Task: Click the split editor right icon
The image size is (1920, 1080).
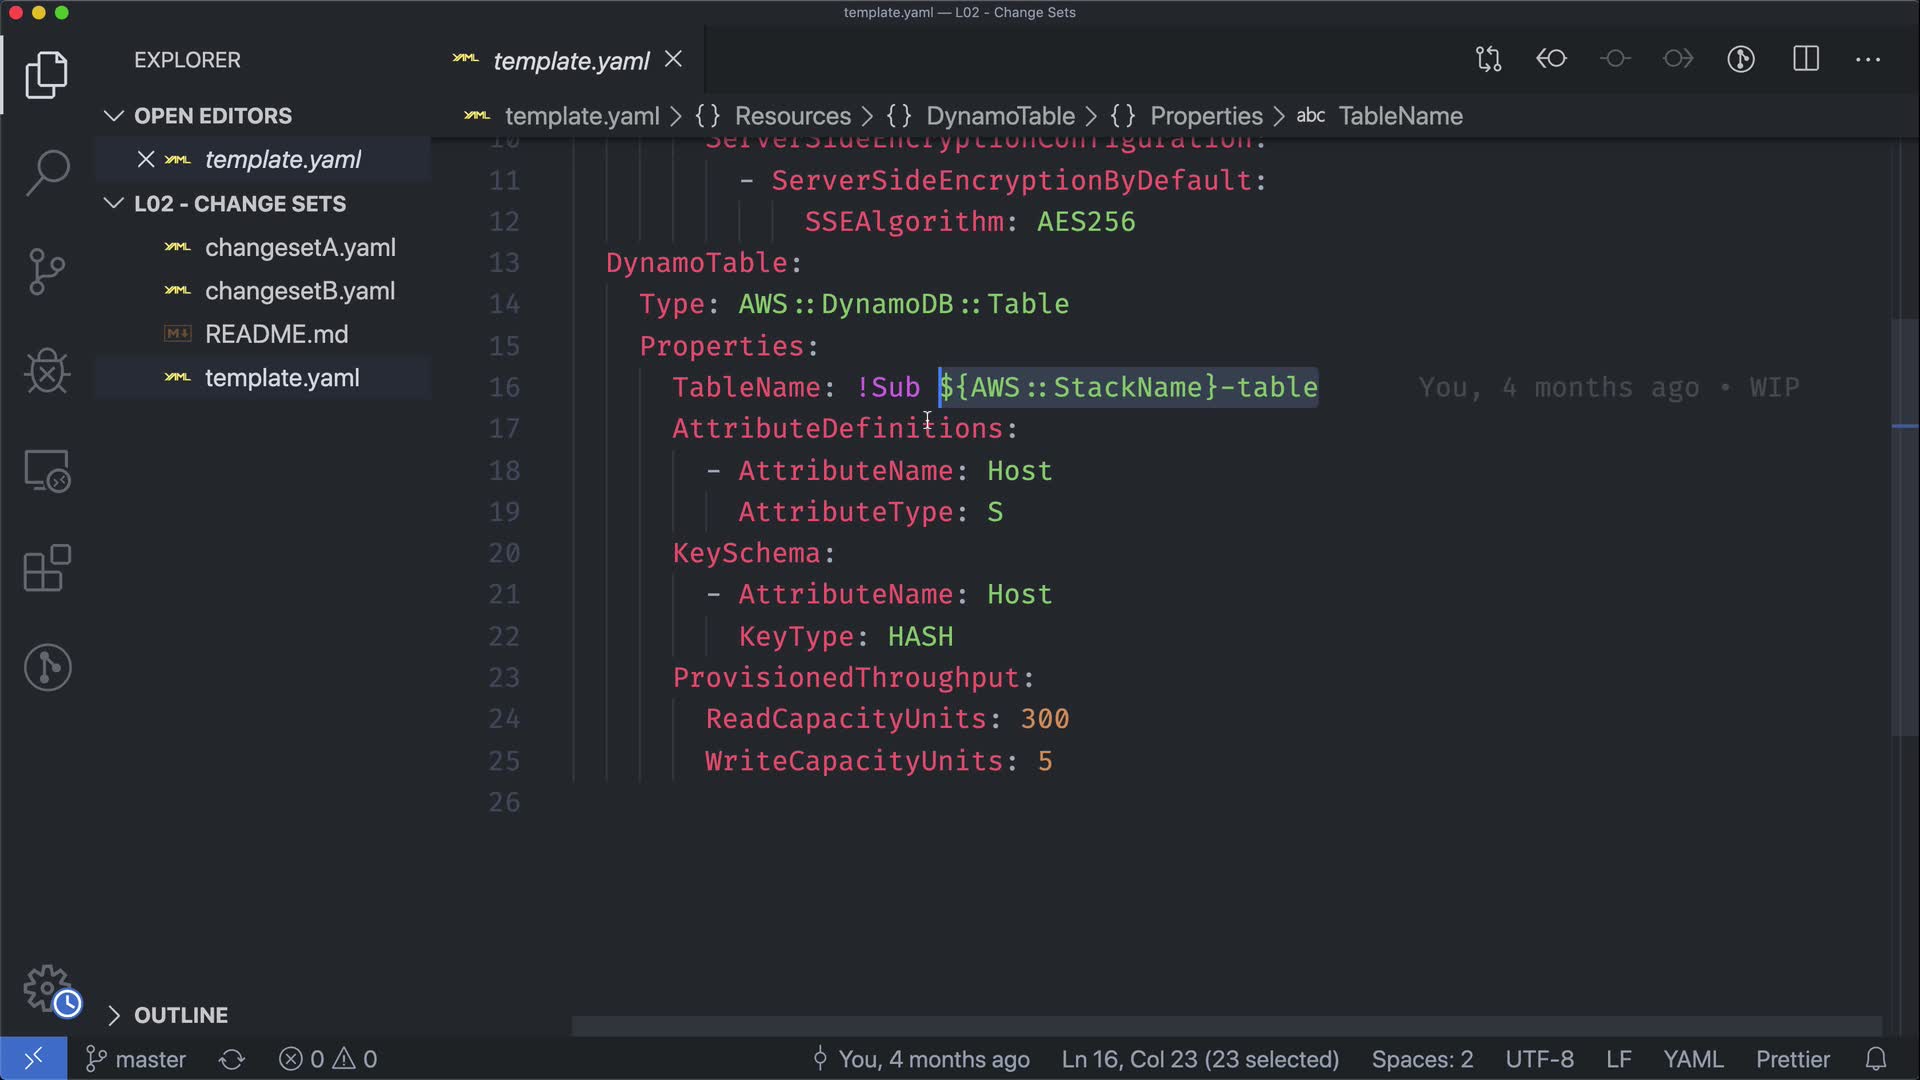Action: [1806, 59]
